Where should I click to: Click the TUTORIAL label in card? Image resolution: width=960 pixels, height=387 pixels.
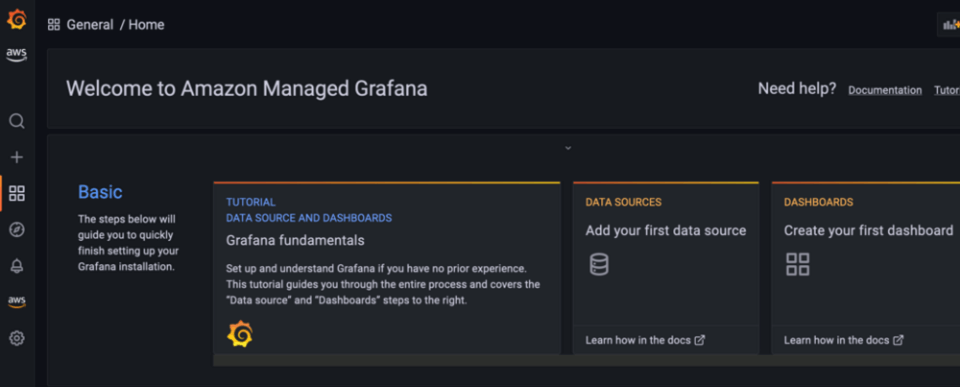click(x=250, y=202)
